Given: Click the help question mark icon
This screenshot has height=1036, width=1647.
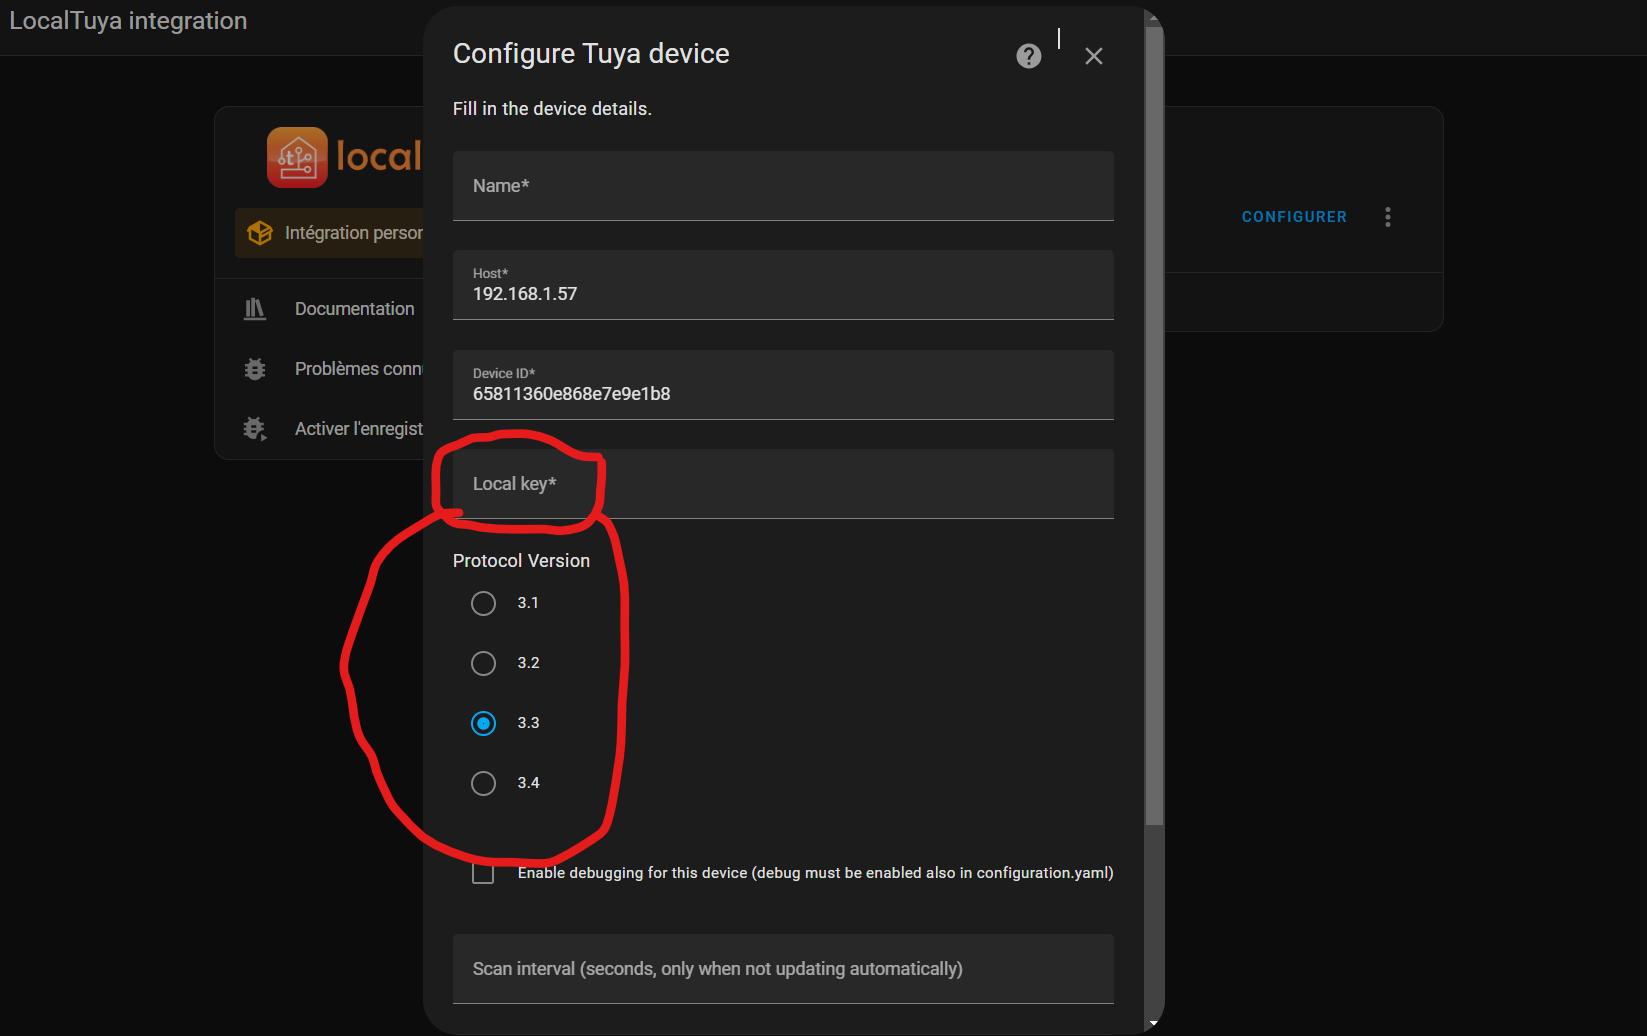Looking at the screenshot, I should 1028,56.
